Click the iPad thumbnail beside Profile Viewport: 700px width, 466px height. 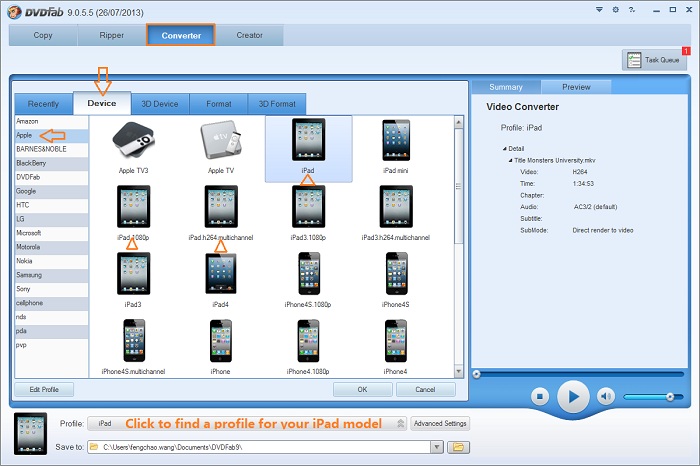point(30,433)
